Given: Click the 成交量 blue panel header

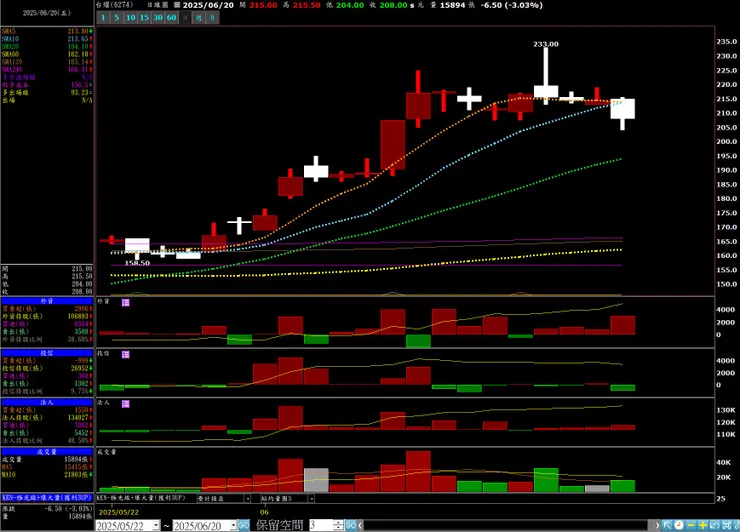Looking at the screenshot, I should (x=47, y=452).
